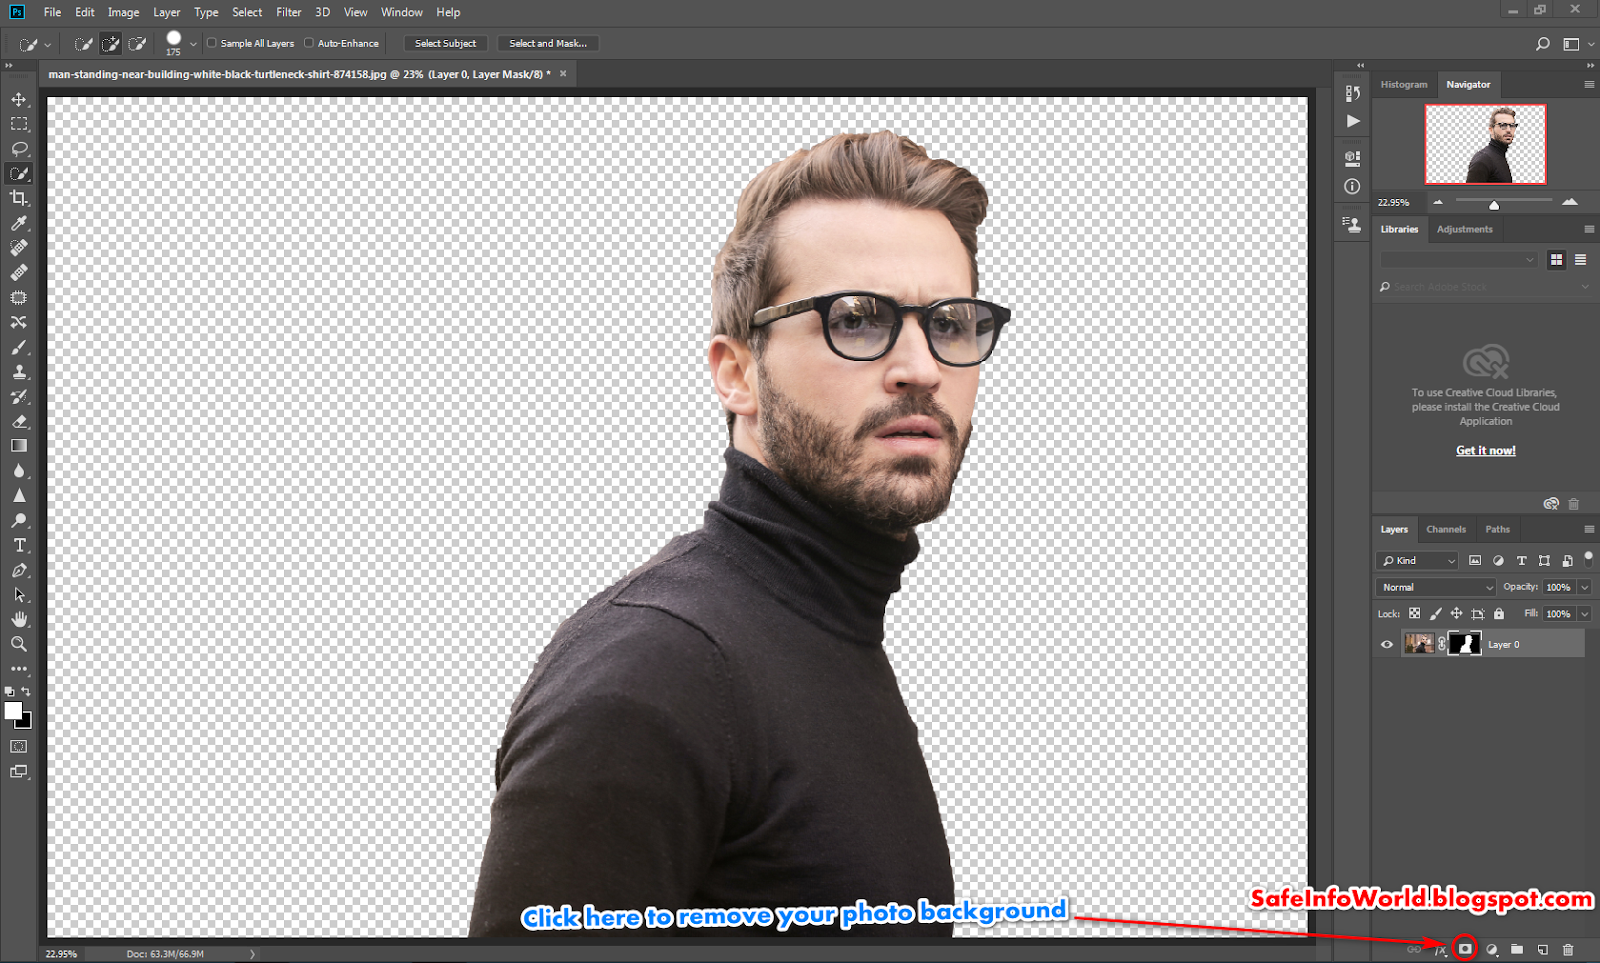The height and width of the screenshot is (963, 1600).
Task: Switch to the Channels tab
Action: click(1446, 529)
